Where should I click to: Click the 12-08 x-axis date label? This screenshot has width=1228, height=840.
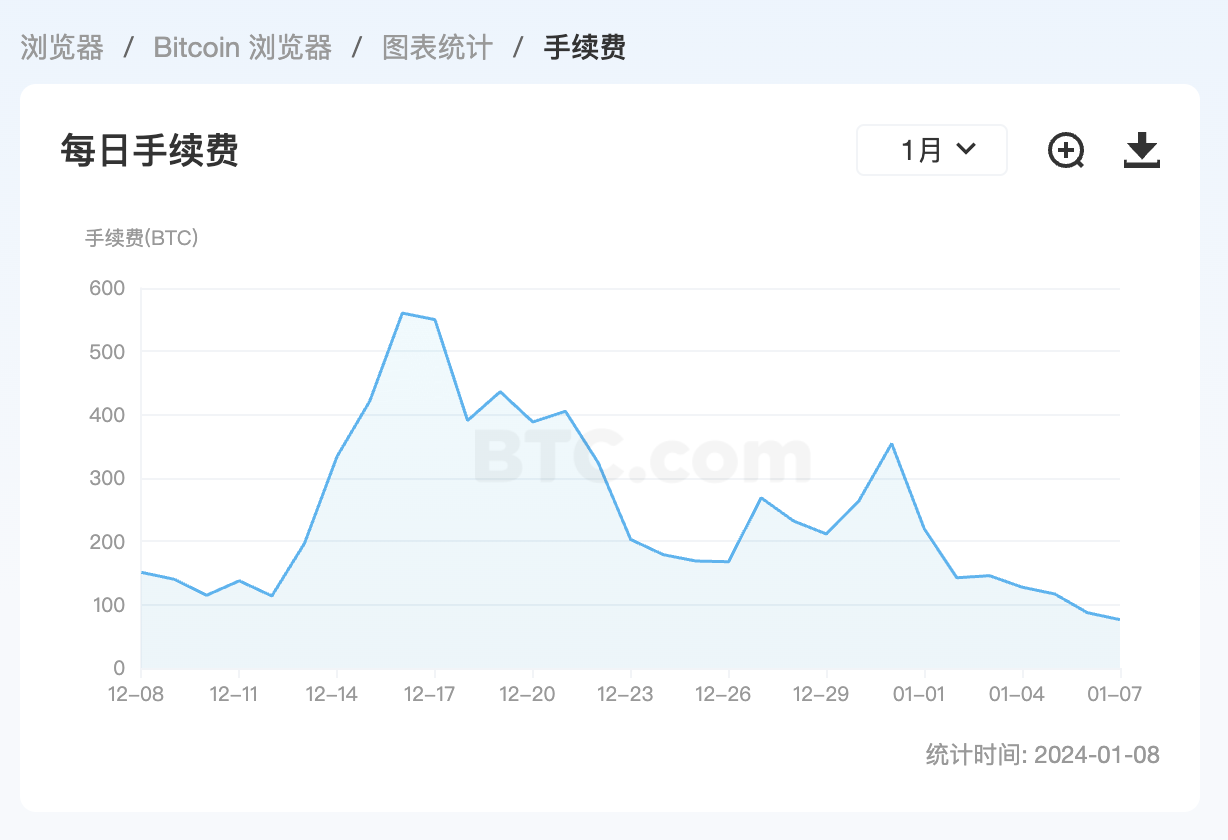tap(135, 694)
